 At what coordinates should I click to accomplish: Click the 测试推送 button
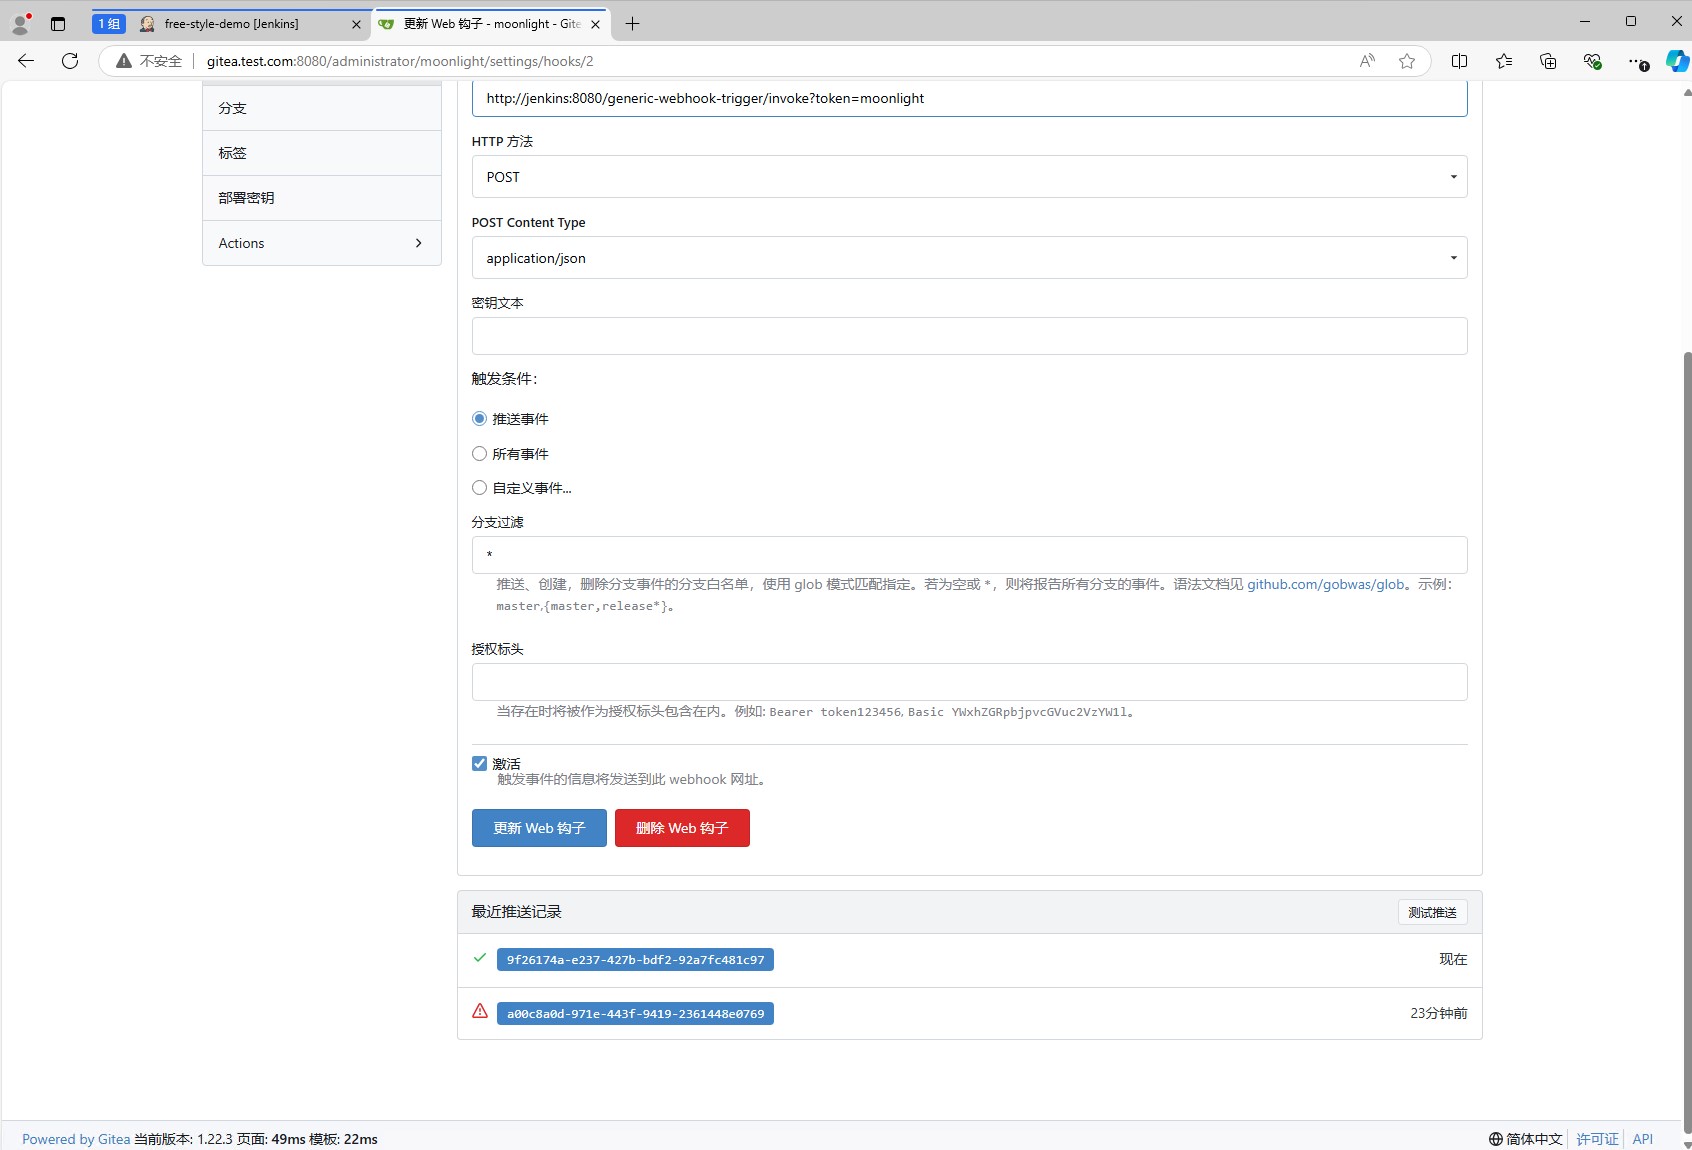tap(1432, 912)
